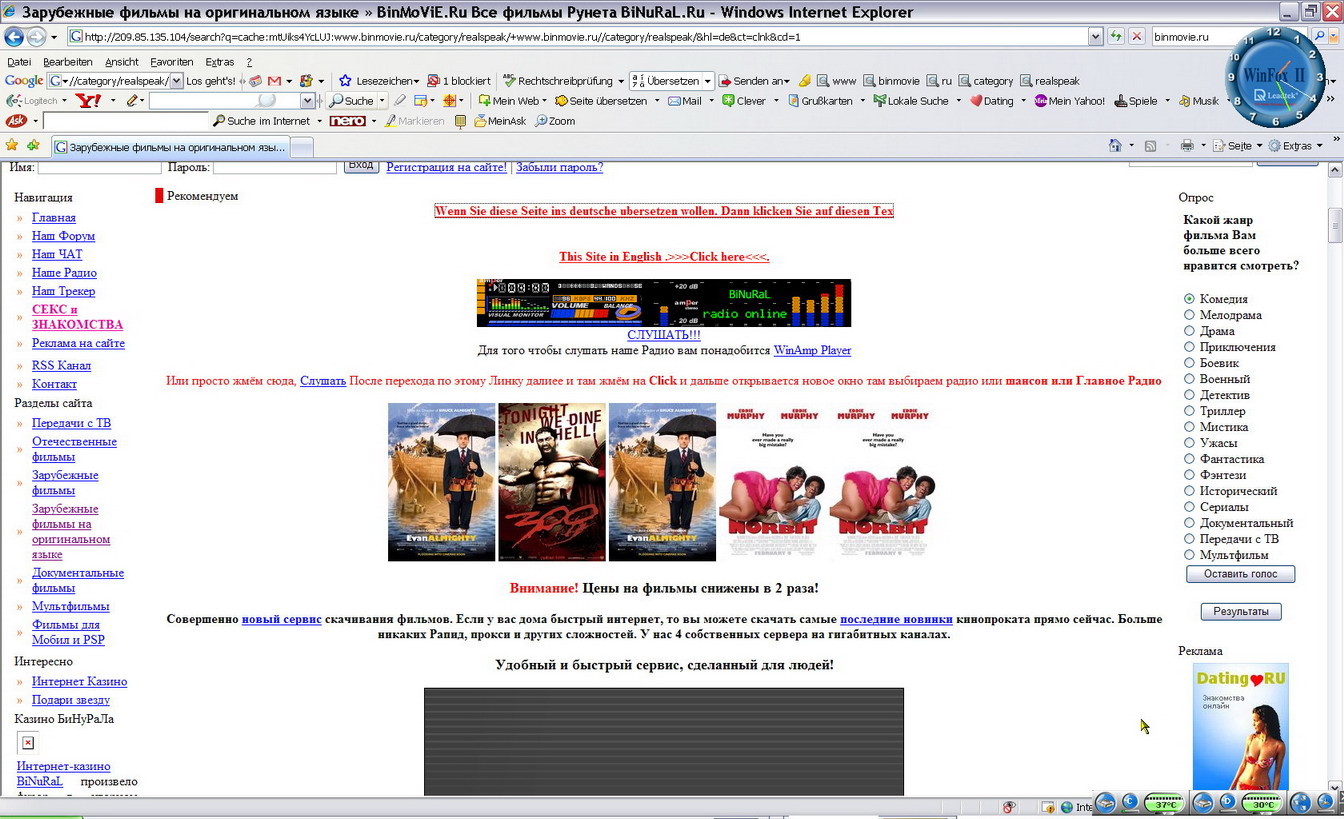Click This Site in English link
Screen dimensions: 1344x819
pyautogui.click(x=664, y=257)
